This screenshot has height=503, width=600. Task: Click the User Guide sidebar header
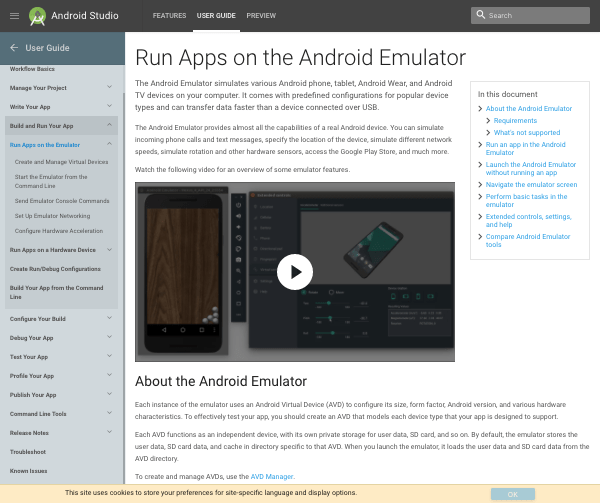tap(47, 48)
